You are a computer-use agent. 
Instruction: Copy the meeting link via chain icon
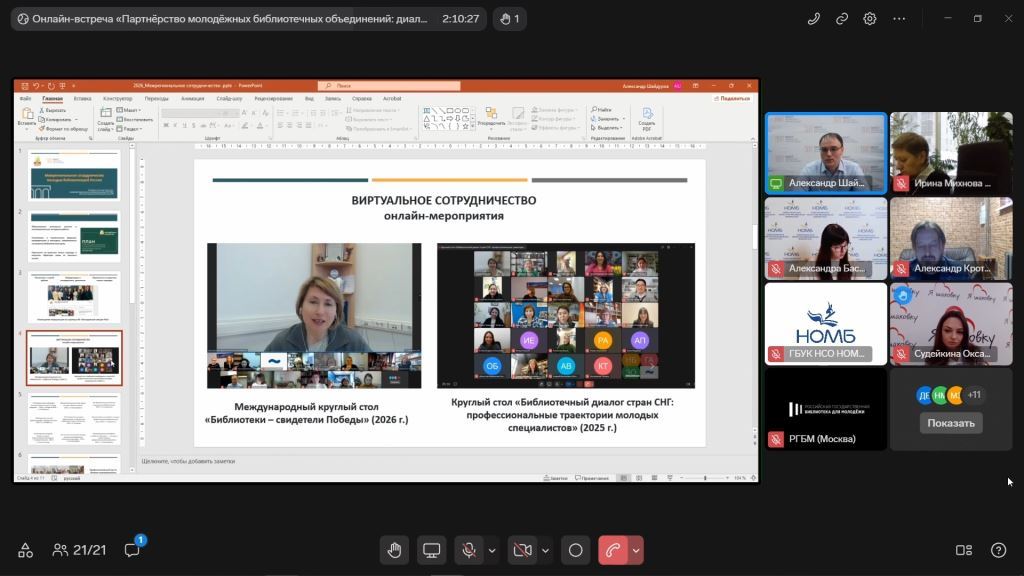click(842, 19)
